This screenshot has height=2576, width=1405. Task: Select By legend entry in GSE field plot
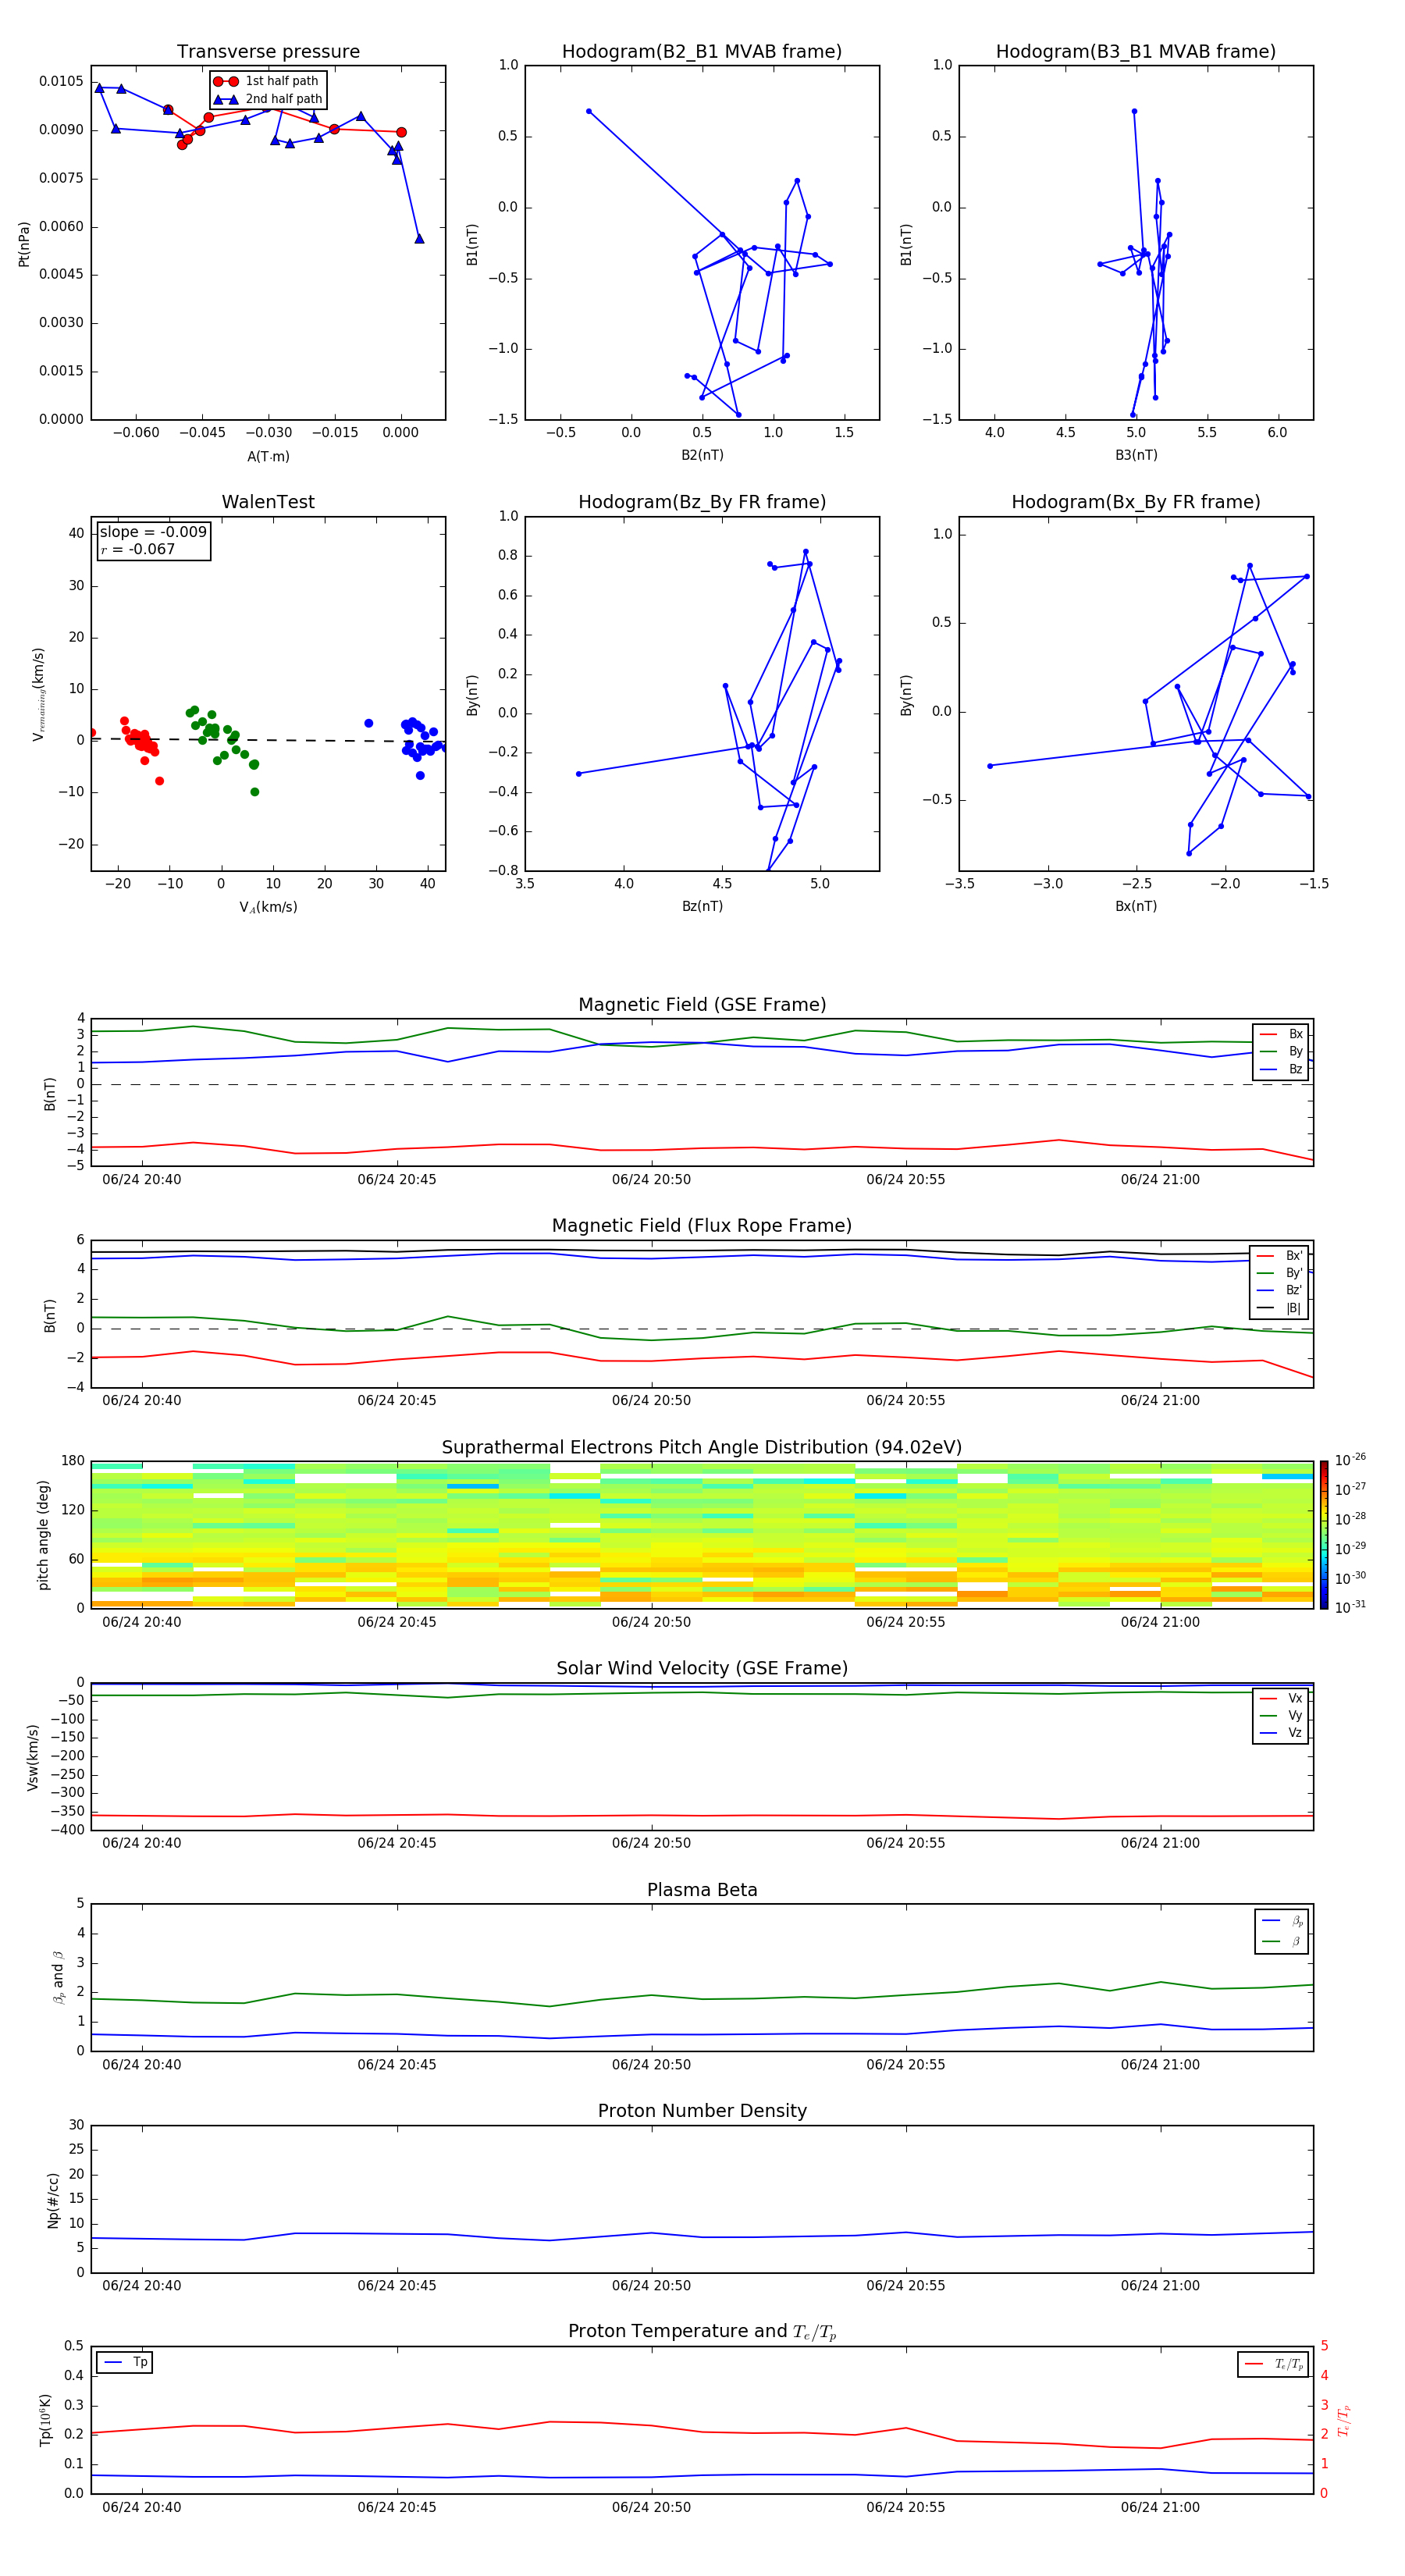pyautogui.click(x=1281, y=1051)
